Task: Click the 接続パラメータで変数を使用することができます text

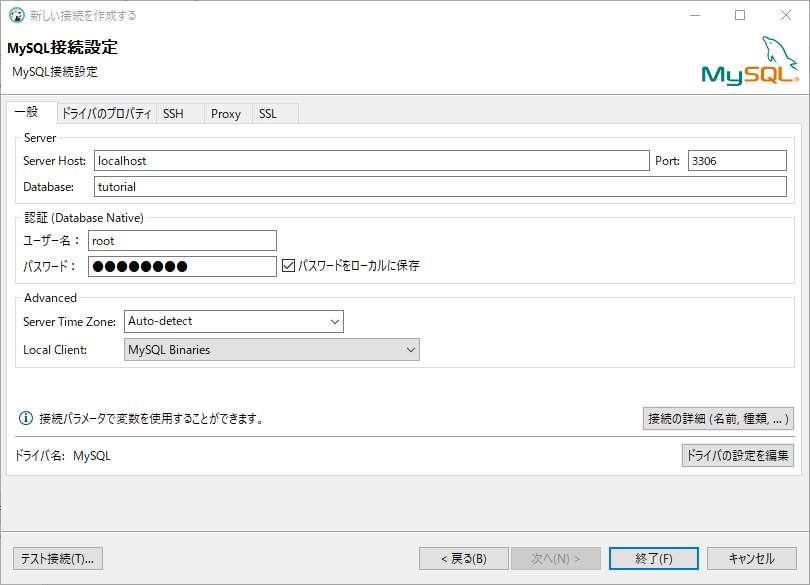Action: click(151, 419)
